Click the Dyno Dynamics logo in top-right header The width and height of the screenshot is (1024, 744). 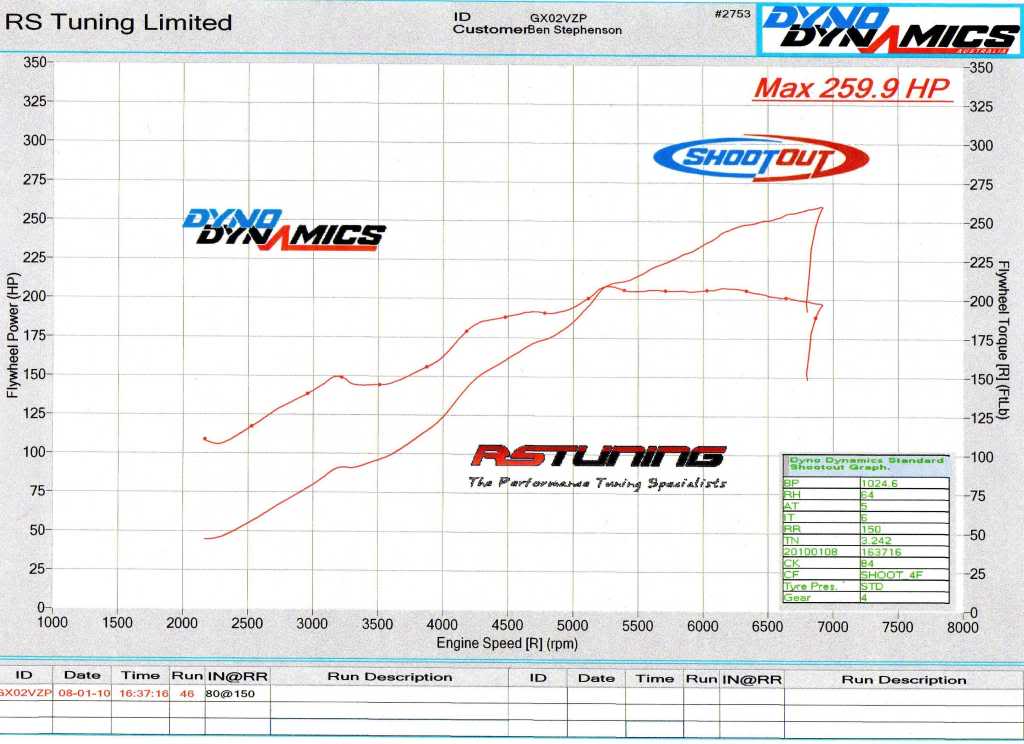pyautogui.click(x=889, y=28)
